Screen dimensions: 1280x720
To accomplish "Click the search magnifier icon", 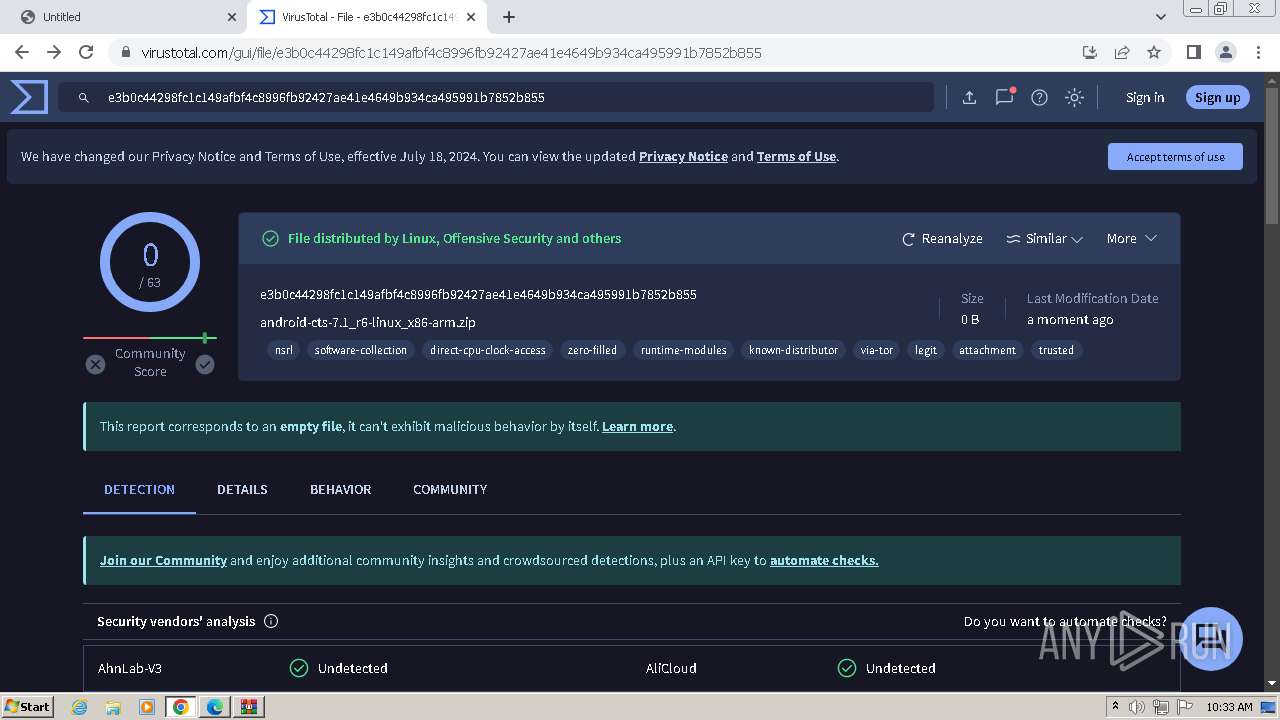I will click(85, 97).
